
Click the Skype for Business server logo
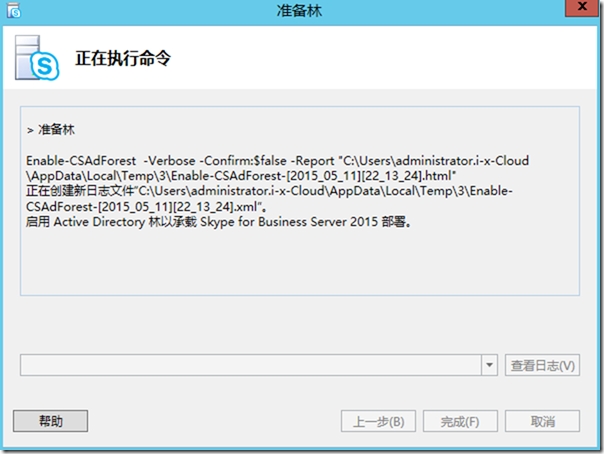(x=37, y=58)
